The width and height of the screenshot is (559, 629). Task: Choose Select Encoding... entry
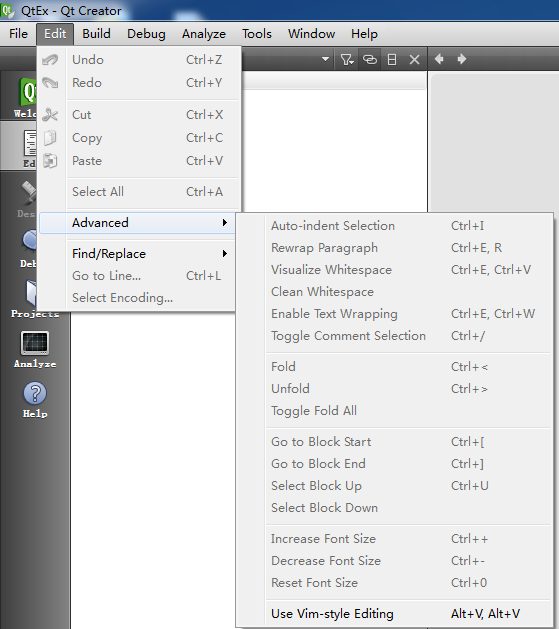coord(136,298)
